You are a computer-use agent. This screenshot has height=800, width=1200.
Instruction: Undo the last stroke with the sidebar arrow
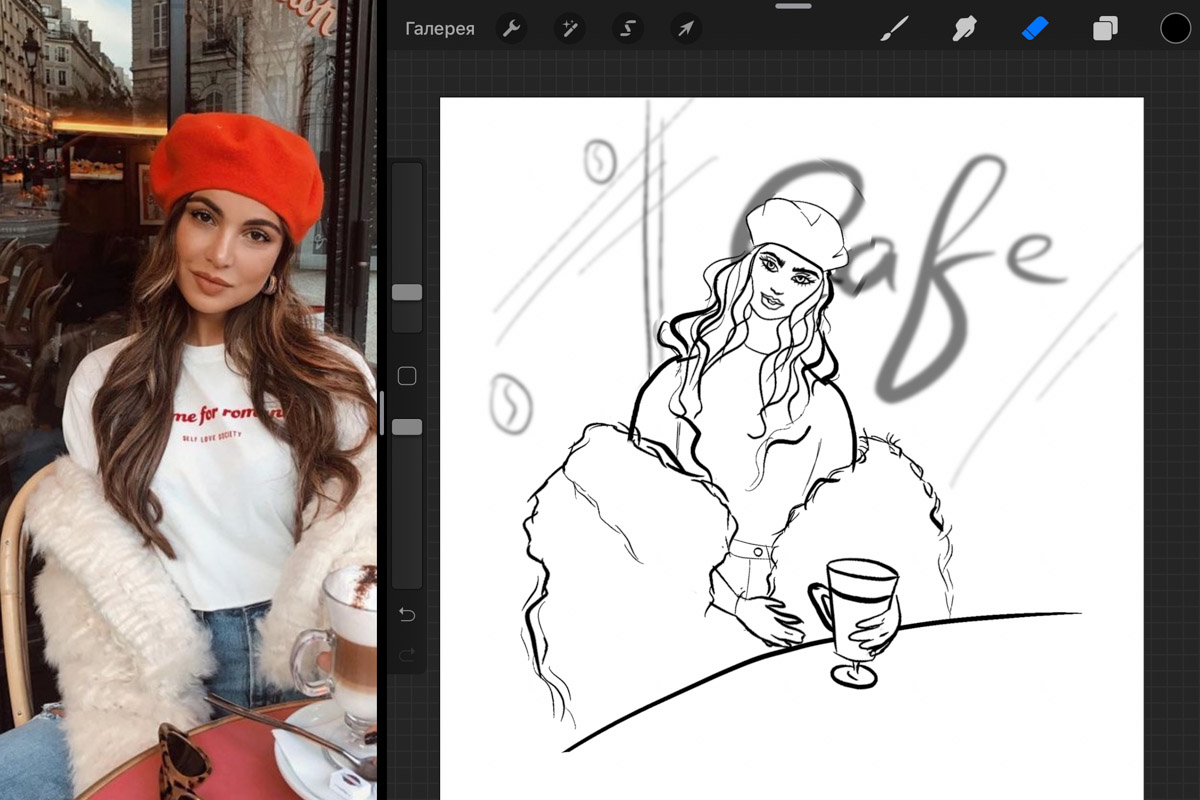click(x=407, y=614)
